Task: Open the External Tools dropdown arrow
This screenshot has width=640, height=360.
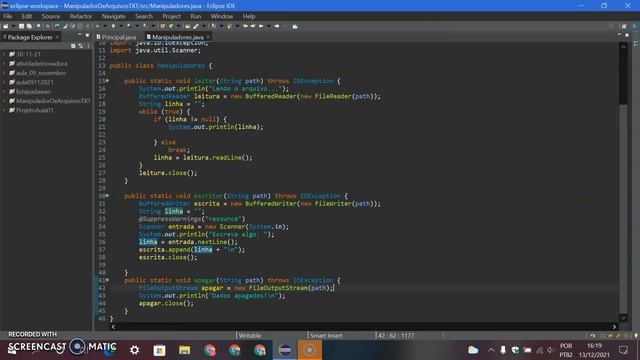Action: (x=153, y=26)
